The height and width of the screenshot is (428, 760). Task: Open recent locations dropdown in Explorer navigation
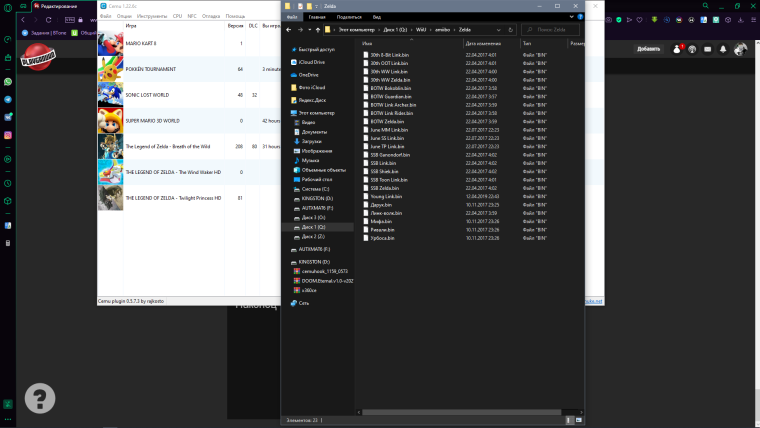310,30
